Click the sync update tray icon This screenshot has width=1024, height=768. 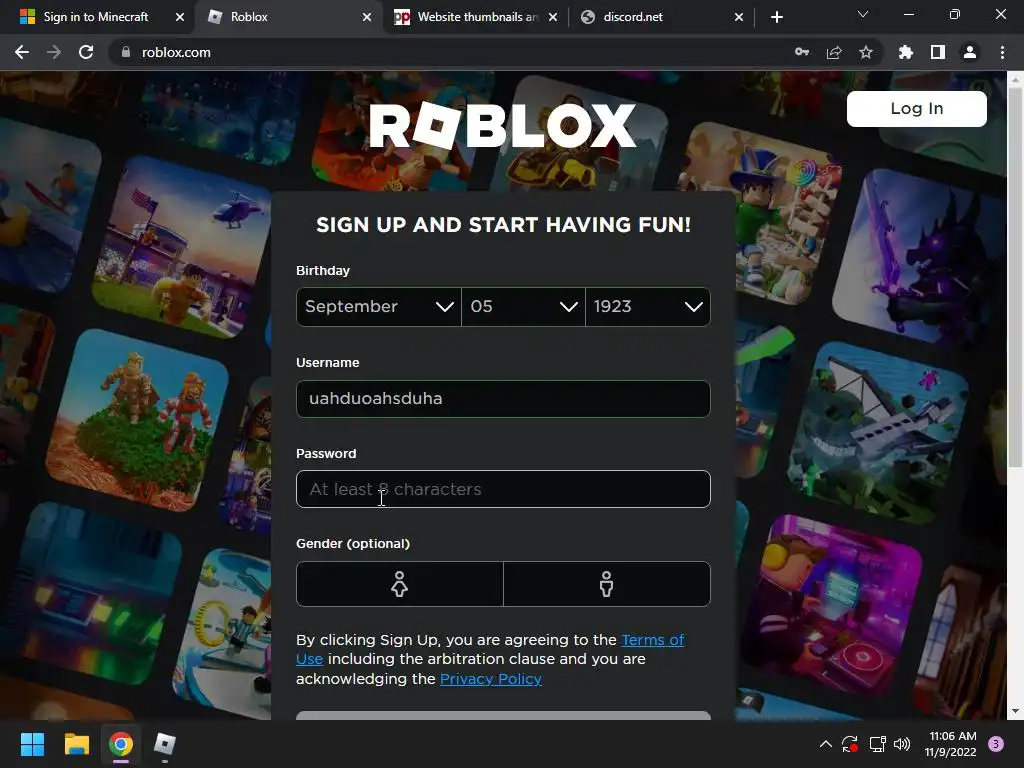pyautogui.click(x=850, y=744)
